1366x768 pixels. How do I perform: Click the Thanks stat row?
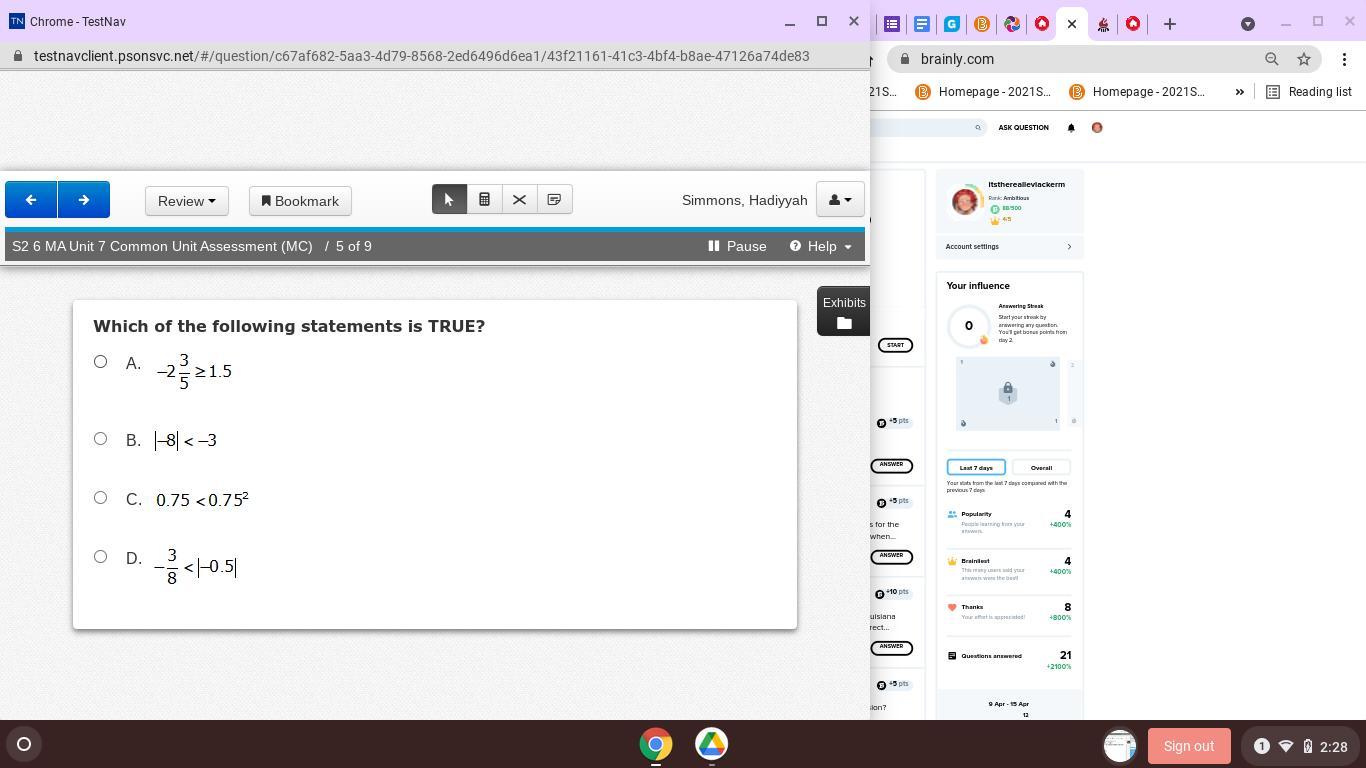click(1009, 612)
